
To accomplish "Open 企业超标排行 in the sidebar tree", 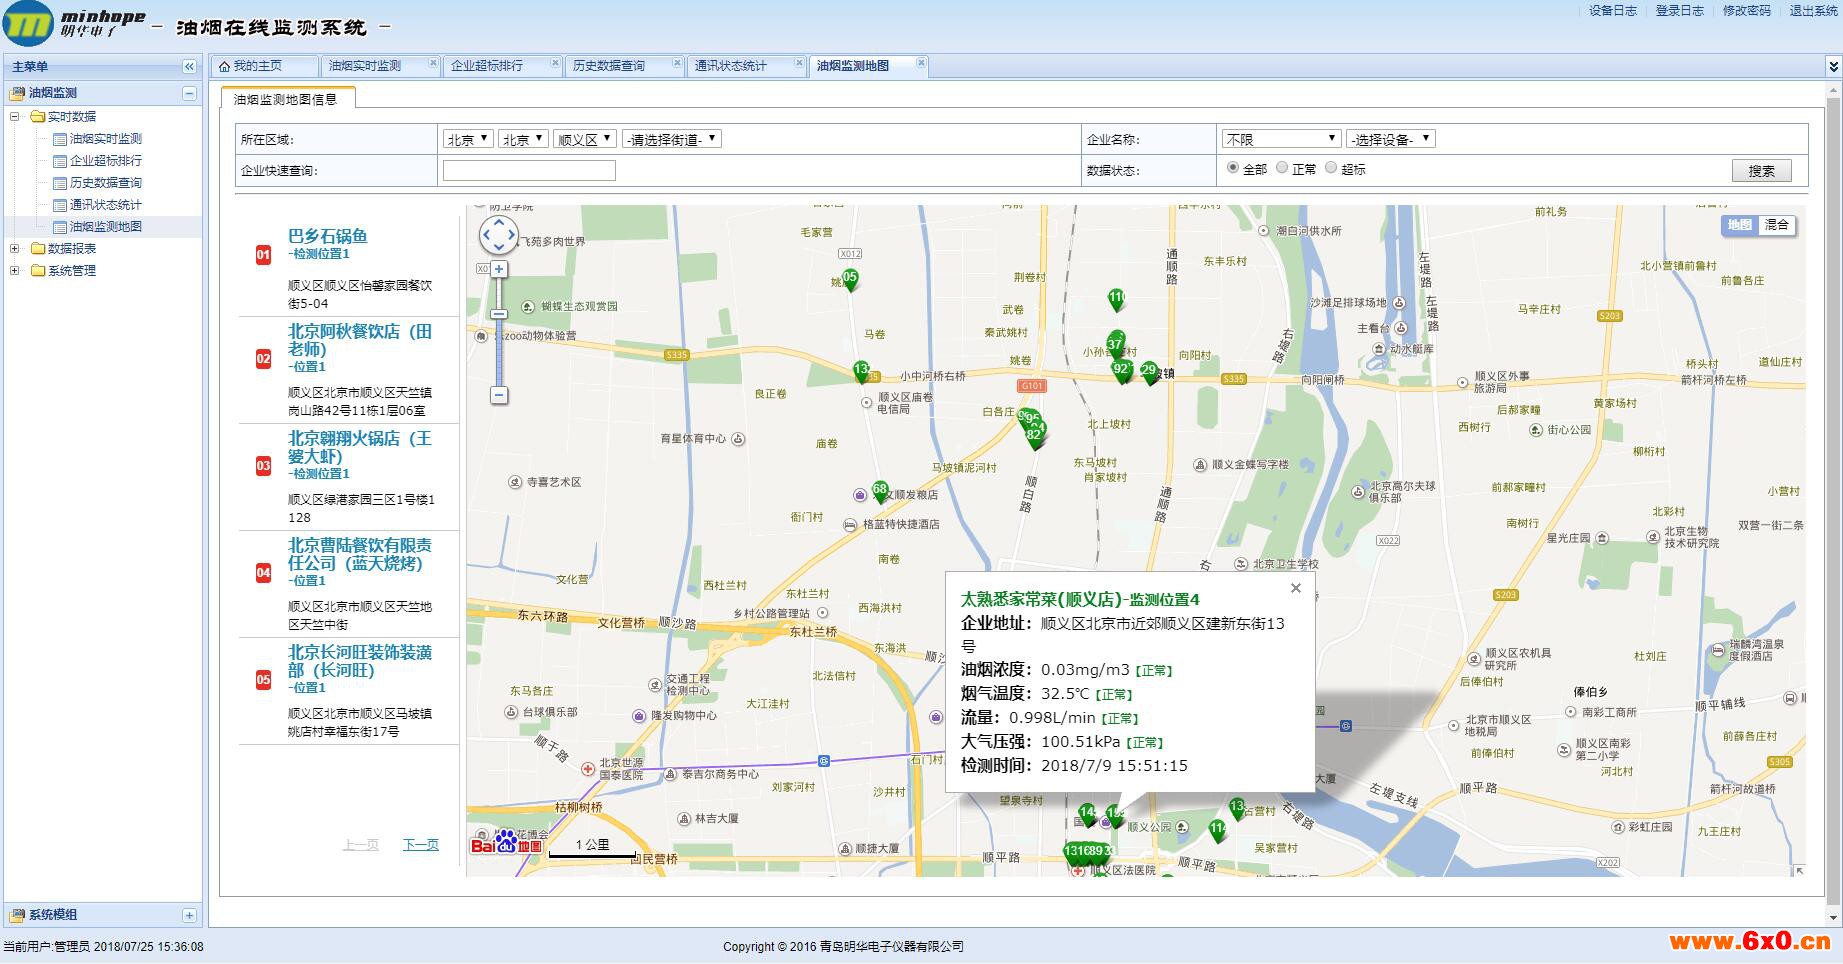I will tap(106, 161).
